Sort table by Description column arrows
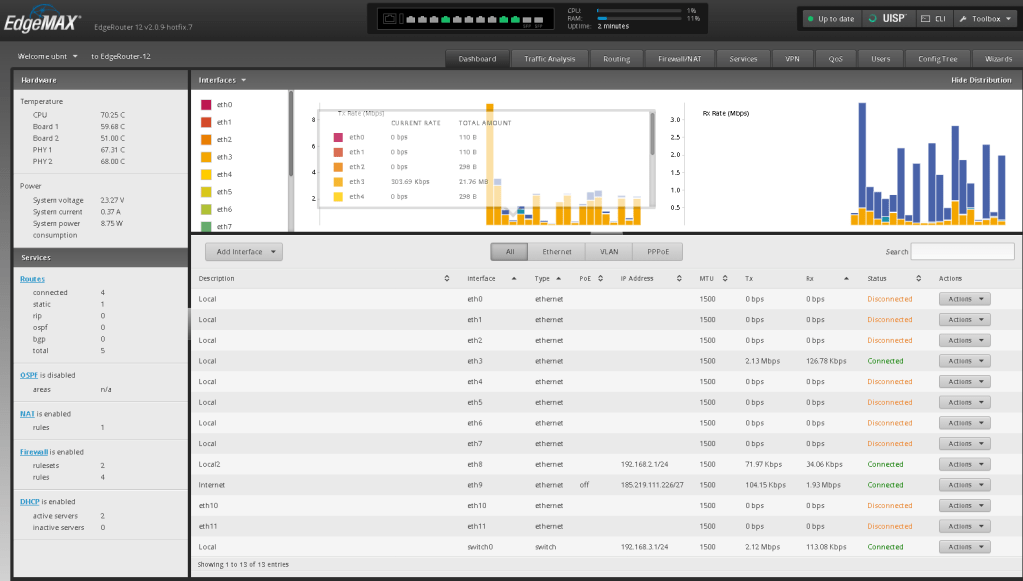1023x581 pixels. 447,278
